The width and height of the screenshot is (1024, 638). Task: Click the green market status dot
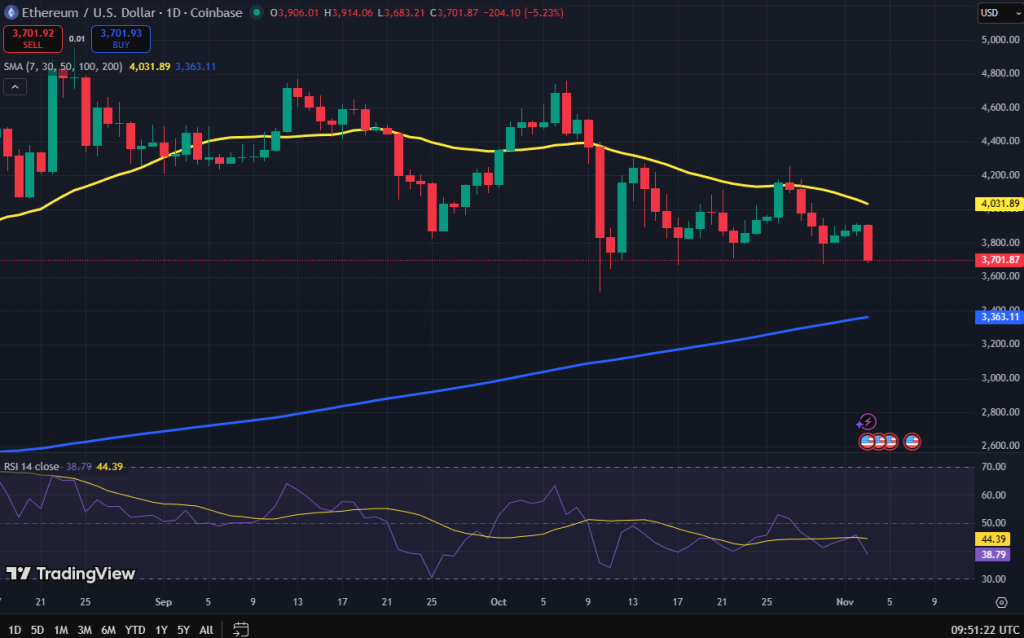tap(257, 12)
